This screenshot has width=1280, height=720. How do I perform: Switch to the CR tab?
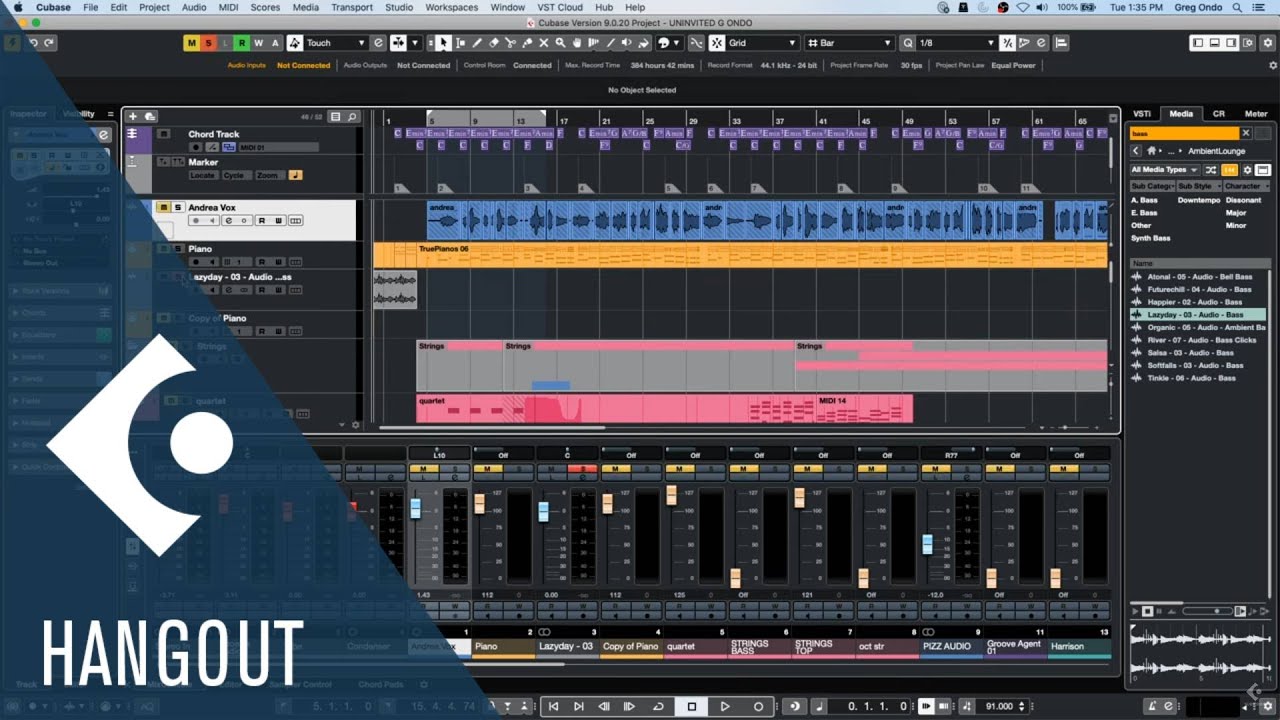coord(1218,114)
